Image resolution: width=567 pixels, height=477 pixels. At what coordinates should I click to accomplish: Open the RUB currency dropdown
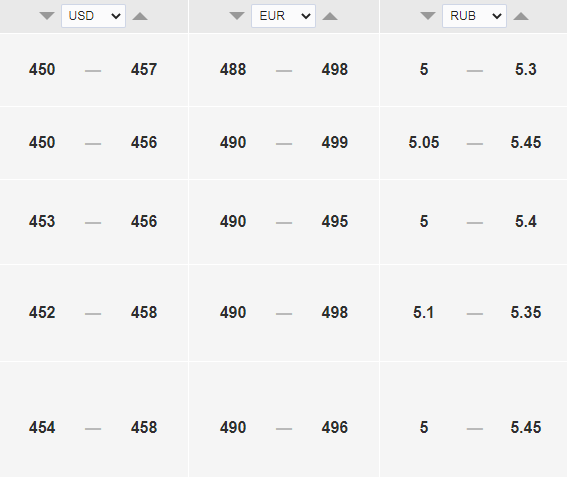point(474,16)
